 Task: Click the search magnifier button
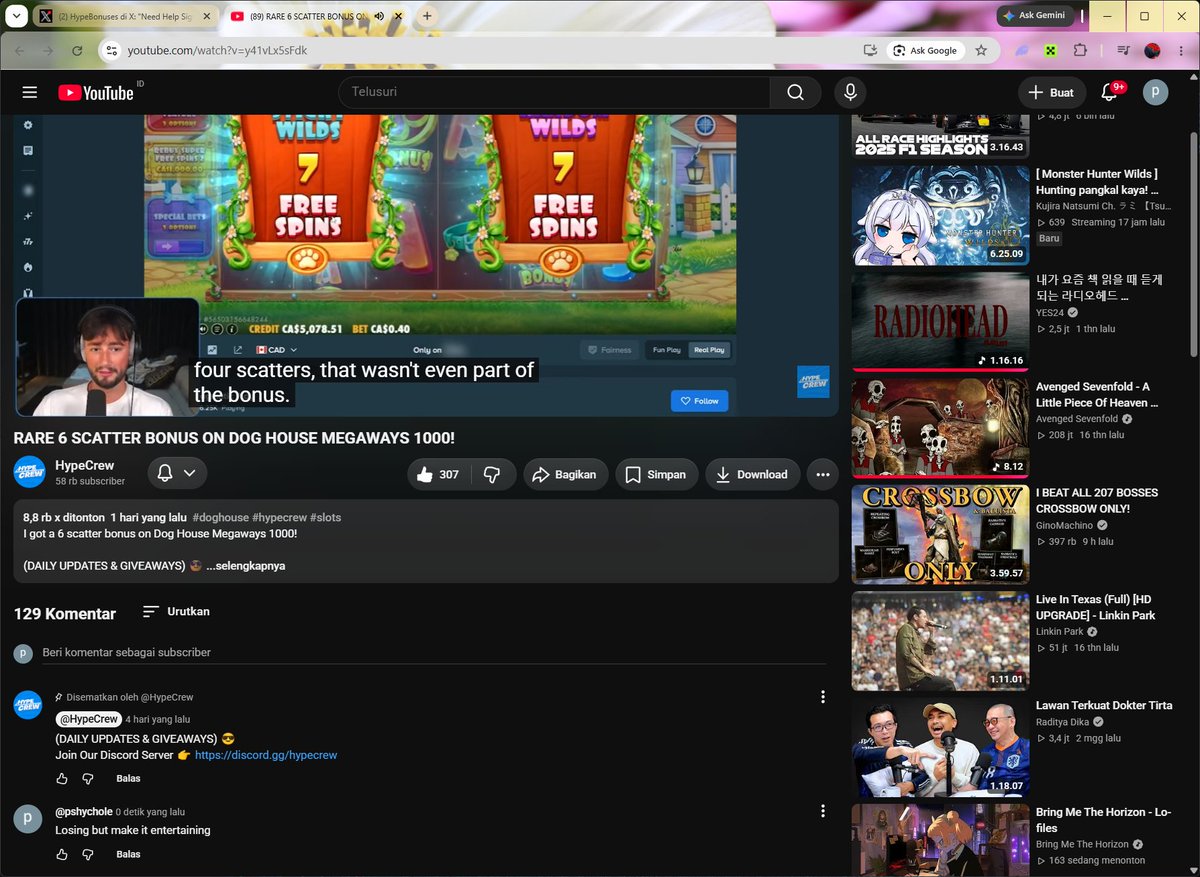pyautogui.click(x=795, y=92)
